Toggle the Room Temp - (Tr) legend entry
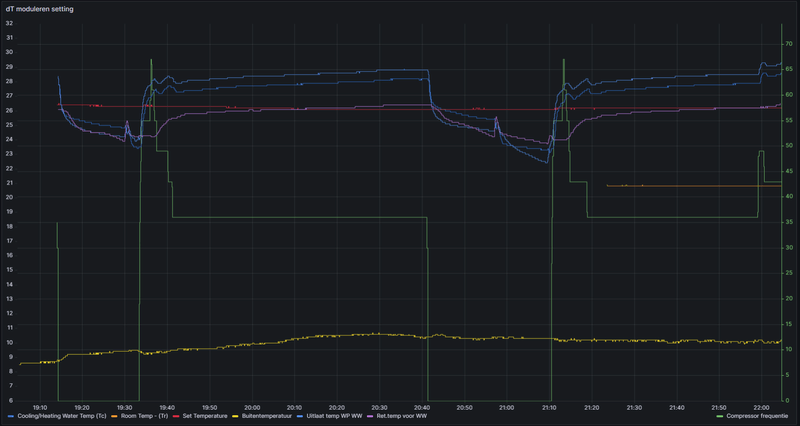Image resolution: width=800 pixels, height=426 pixels. tap(144, 416)
